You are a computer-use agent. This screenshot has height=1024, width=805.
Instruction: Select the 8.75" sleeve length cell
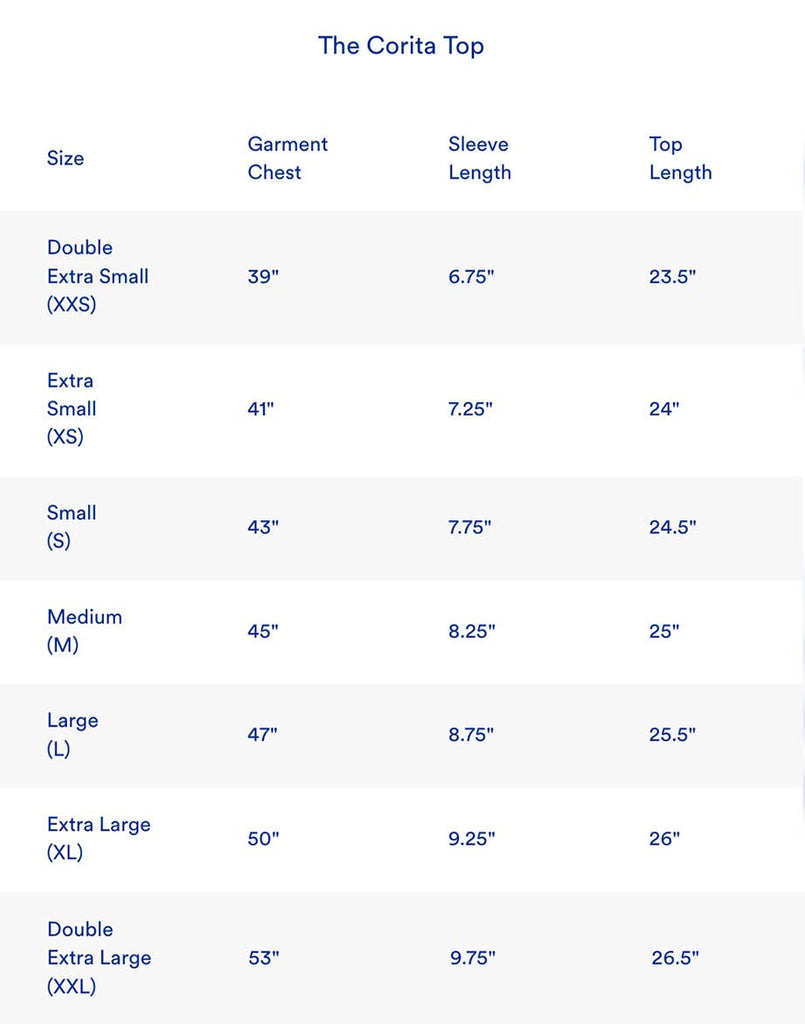(x=472, y=734)
